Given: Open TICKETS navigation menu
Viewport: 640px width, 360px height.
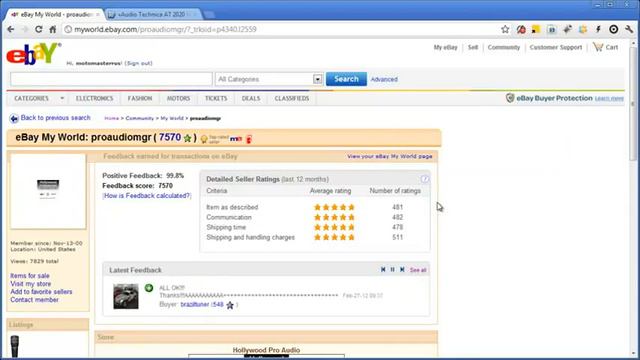Looking at the screenshot, I should [x=216, y=98].
